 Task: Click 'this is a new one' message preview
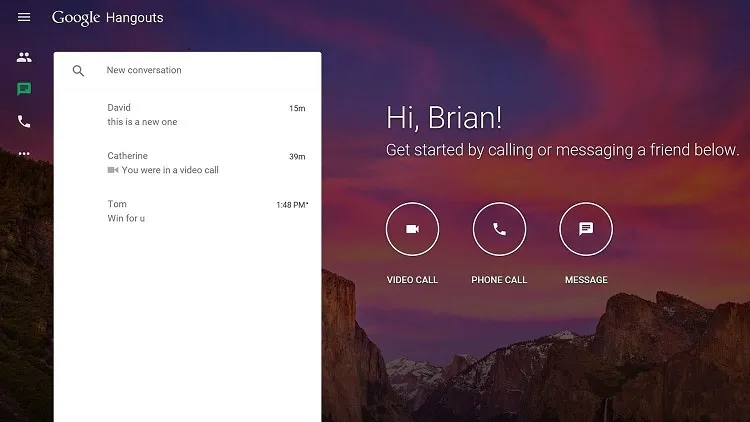click(142, 122)
